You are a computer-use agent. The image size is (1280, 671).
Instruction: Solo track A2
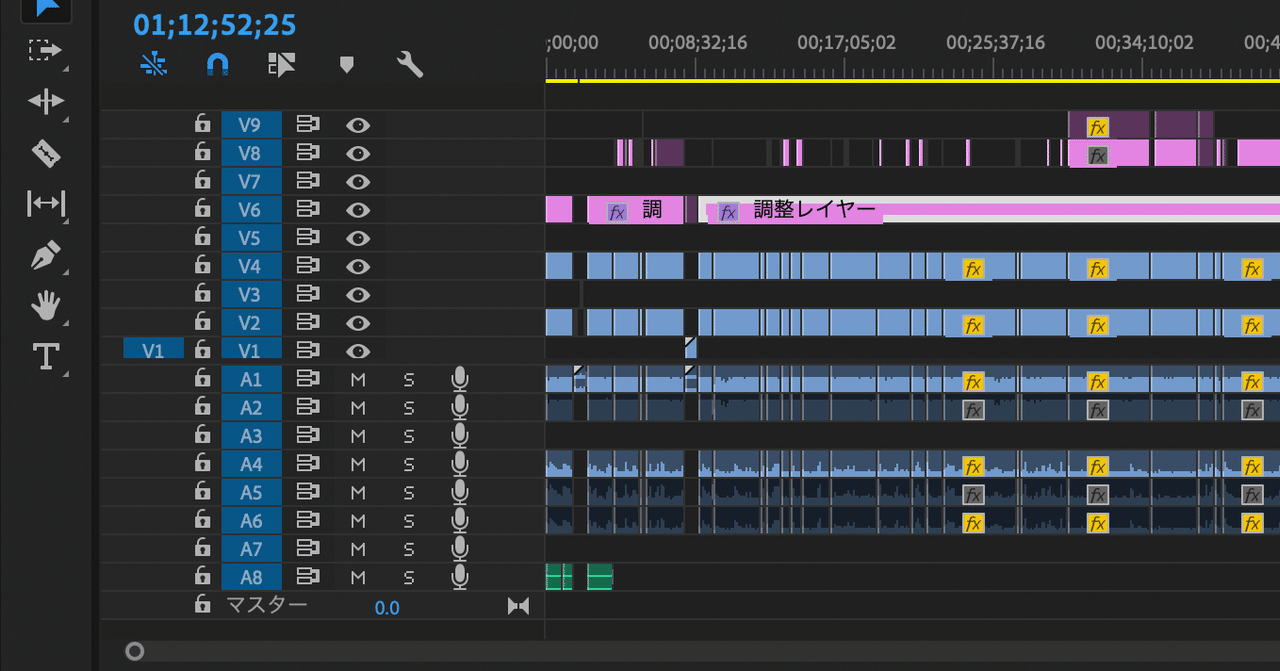[x=408, y=408]
